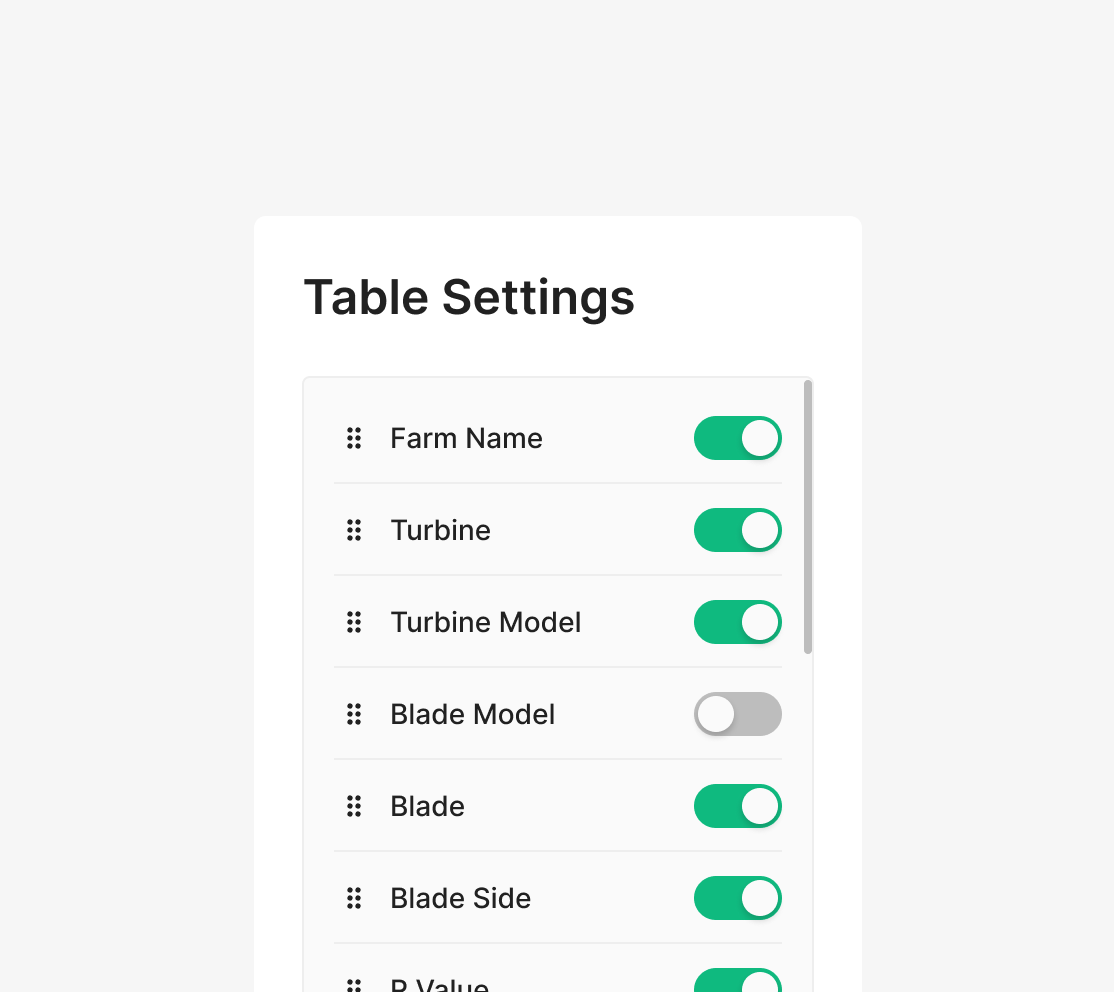
Task: Click the Blade Model row label
Action: pyautogui.click(x=472, y=714)
